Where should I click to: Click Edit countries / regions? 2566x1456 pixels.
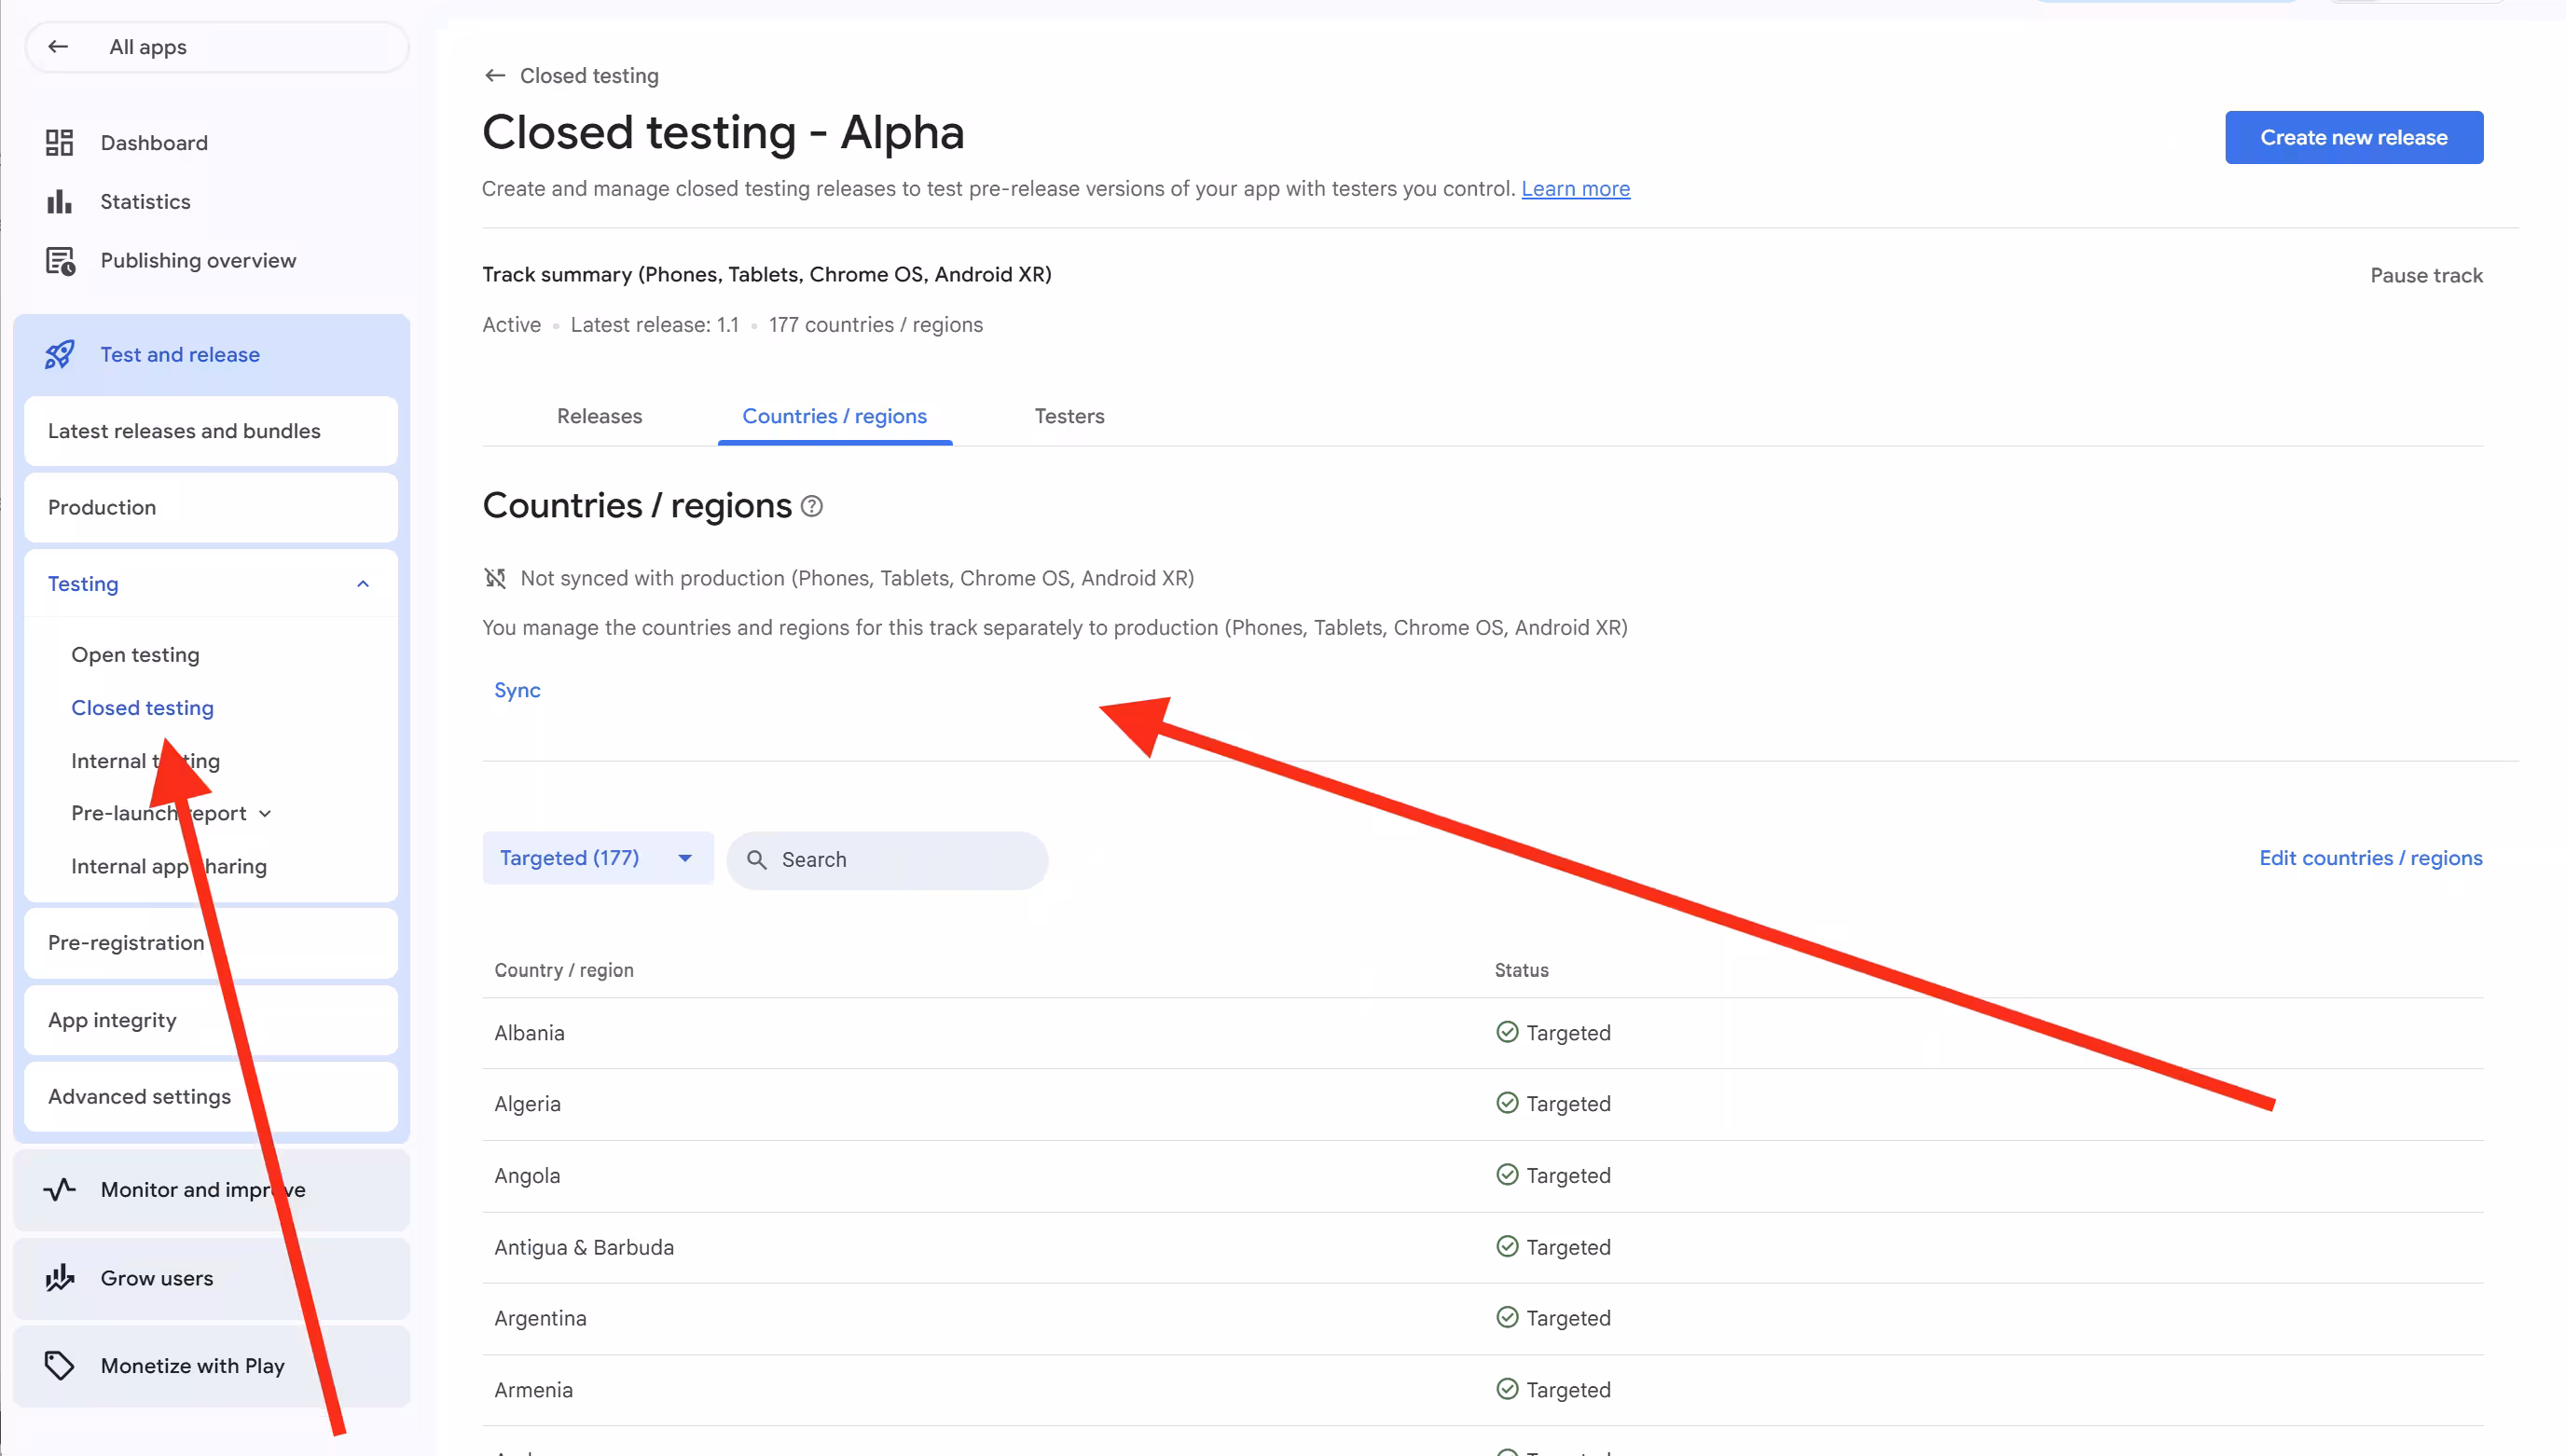pos(2370,858)
